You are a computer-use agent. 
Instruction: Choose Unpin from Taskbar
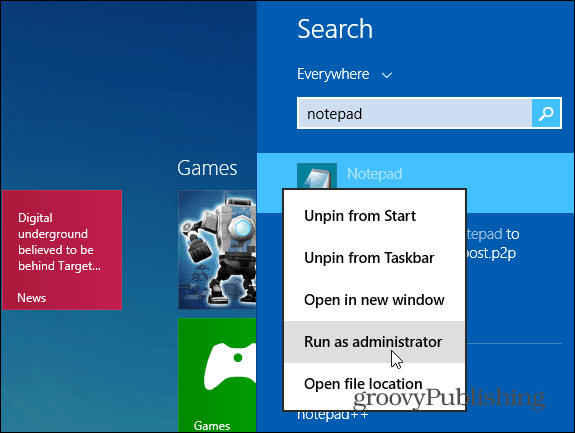tap(374, 258)
